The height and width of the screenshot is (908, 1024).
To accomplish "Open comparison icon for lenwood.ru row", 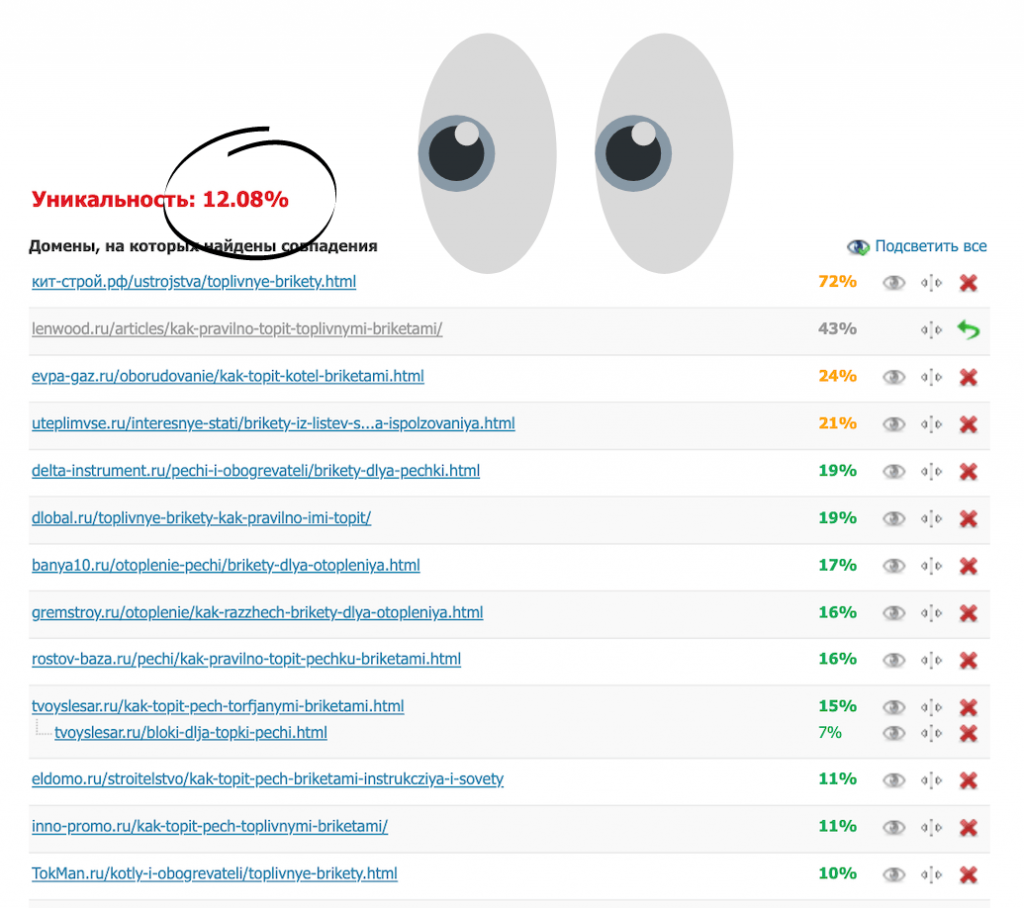I will [x=931, y=330].
